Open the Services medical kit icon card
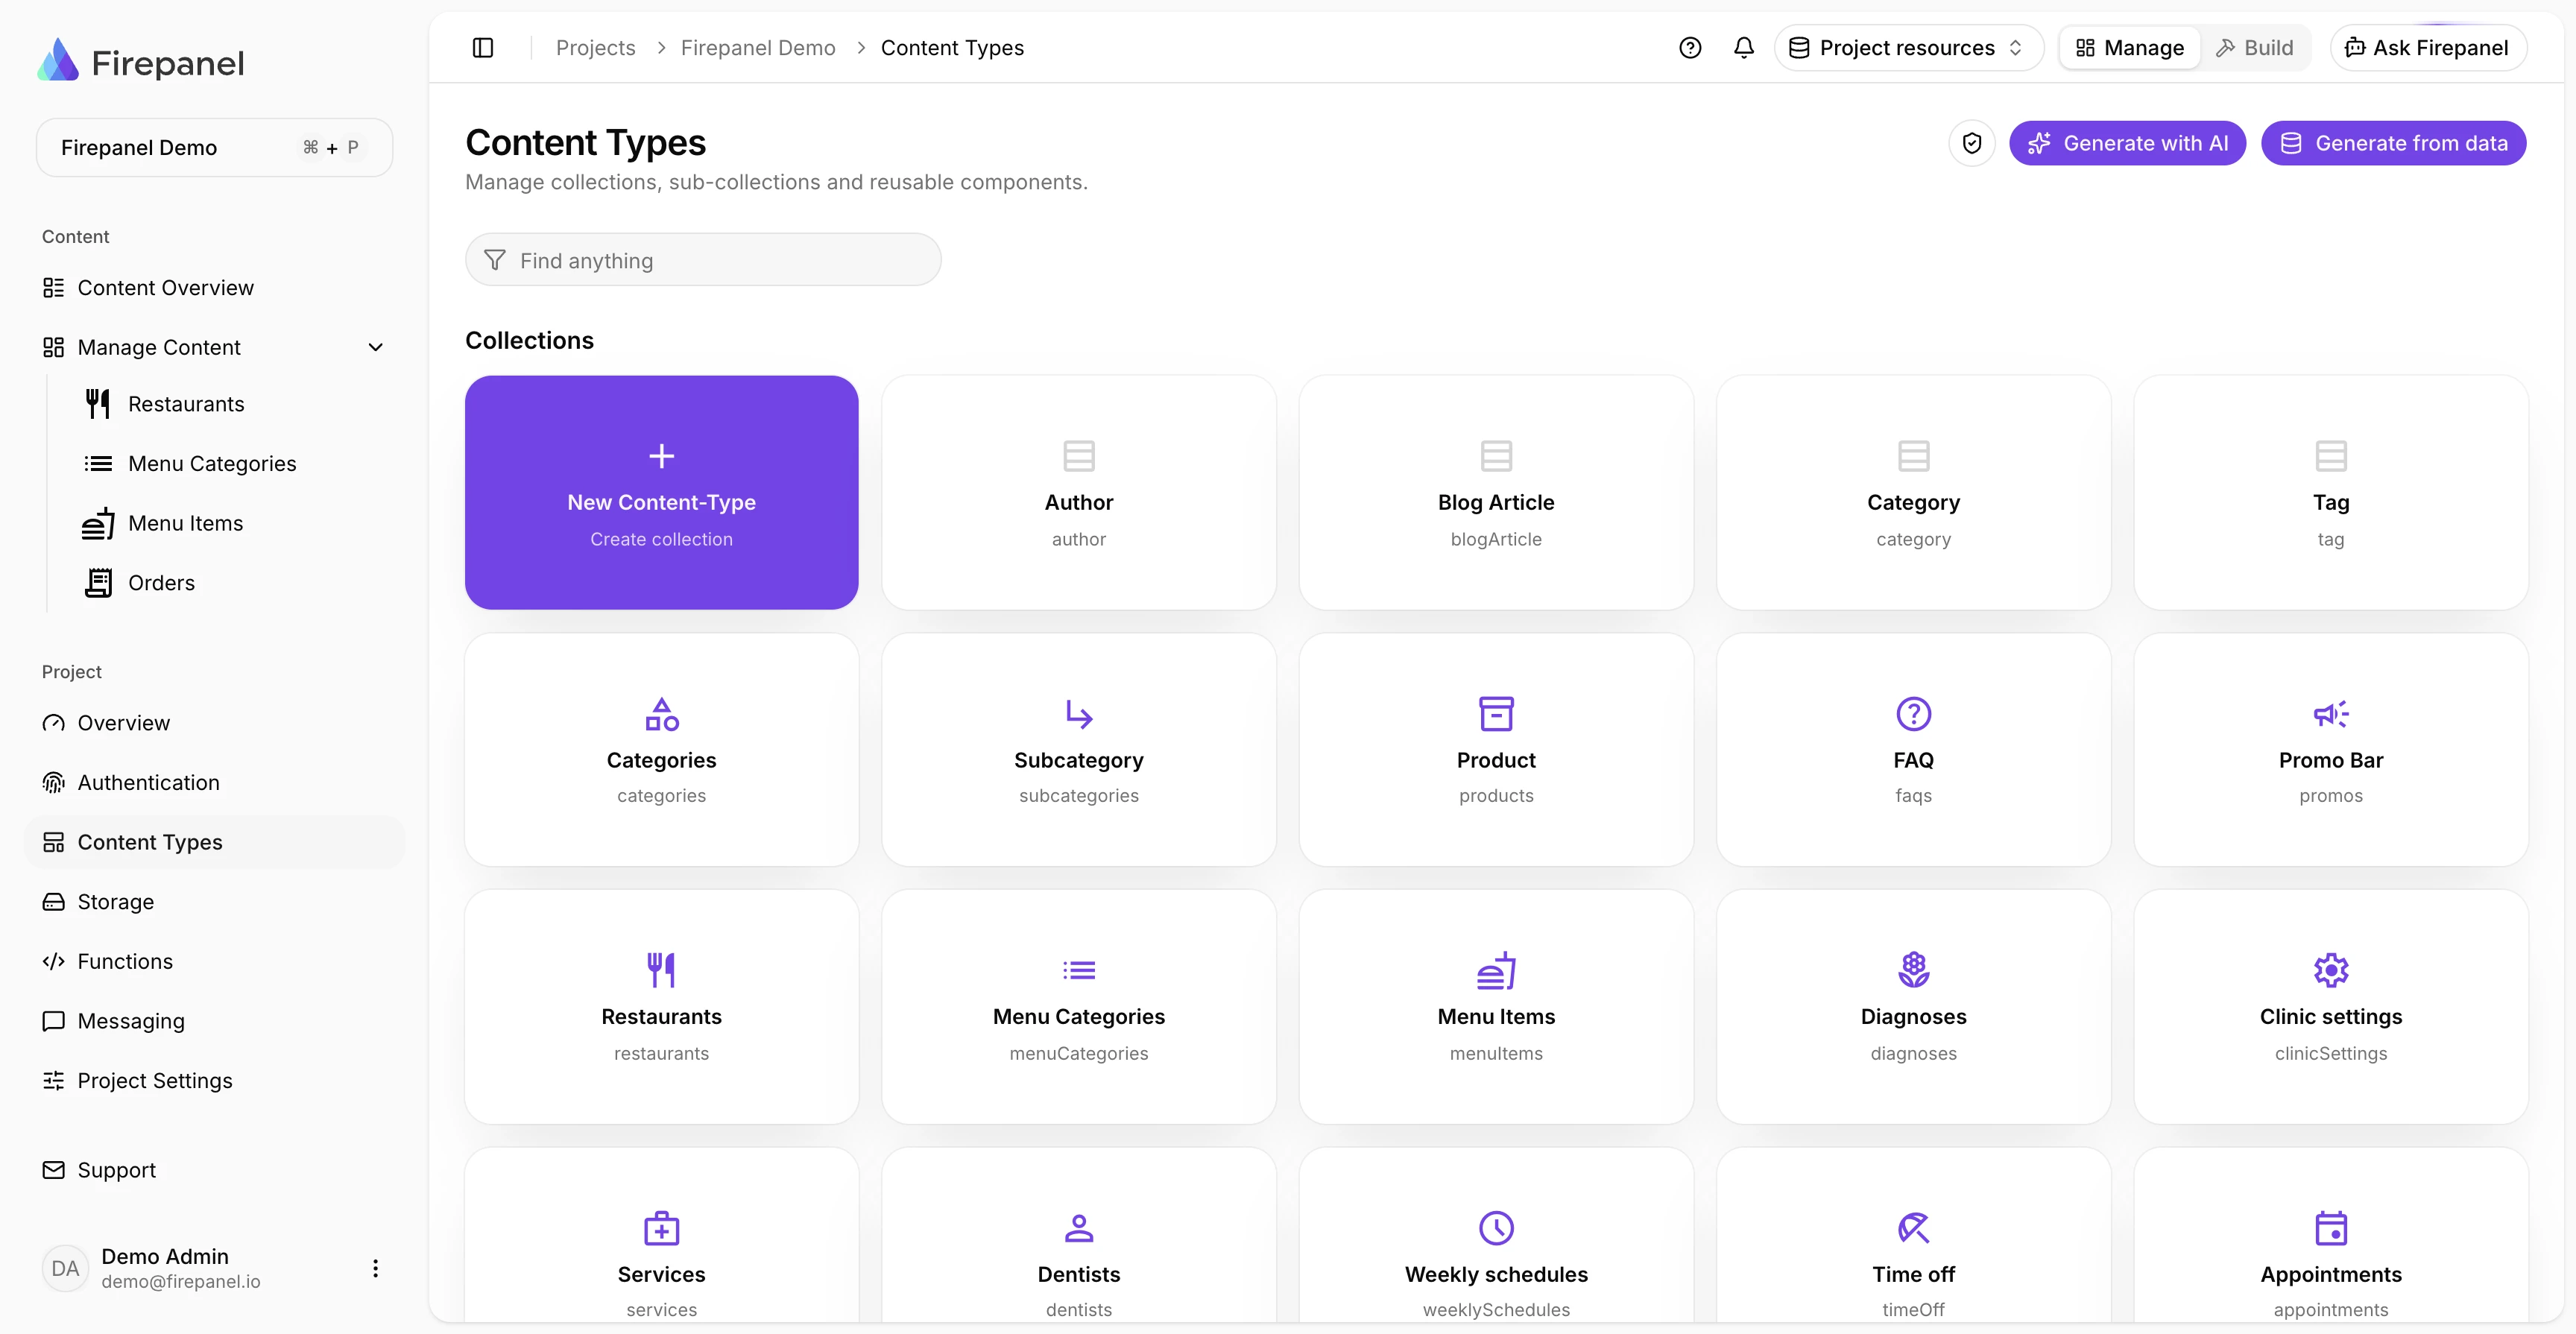2576x1334 pixels. click(662, 1228)
